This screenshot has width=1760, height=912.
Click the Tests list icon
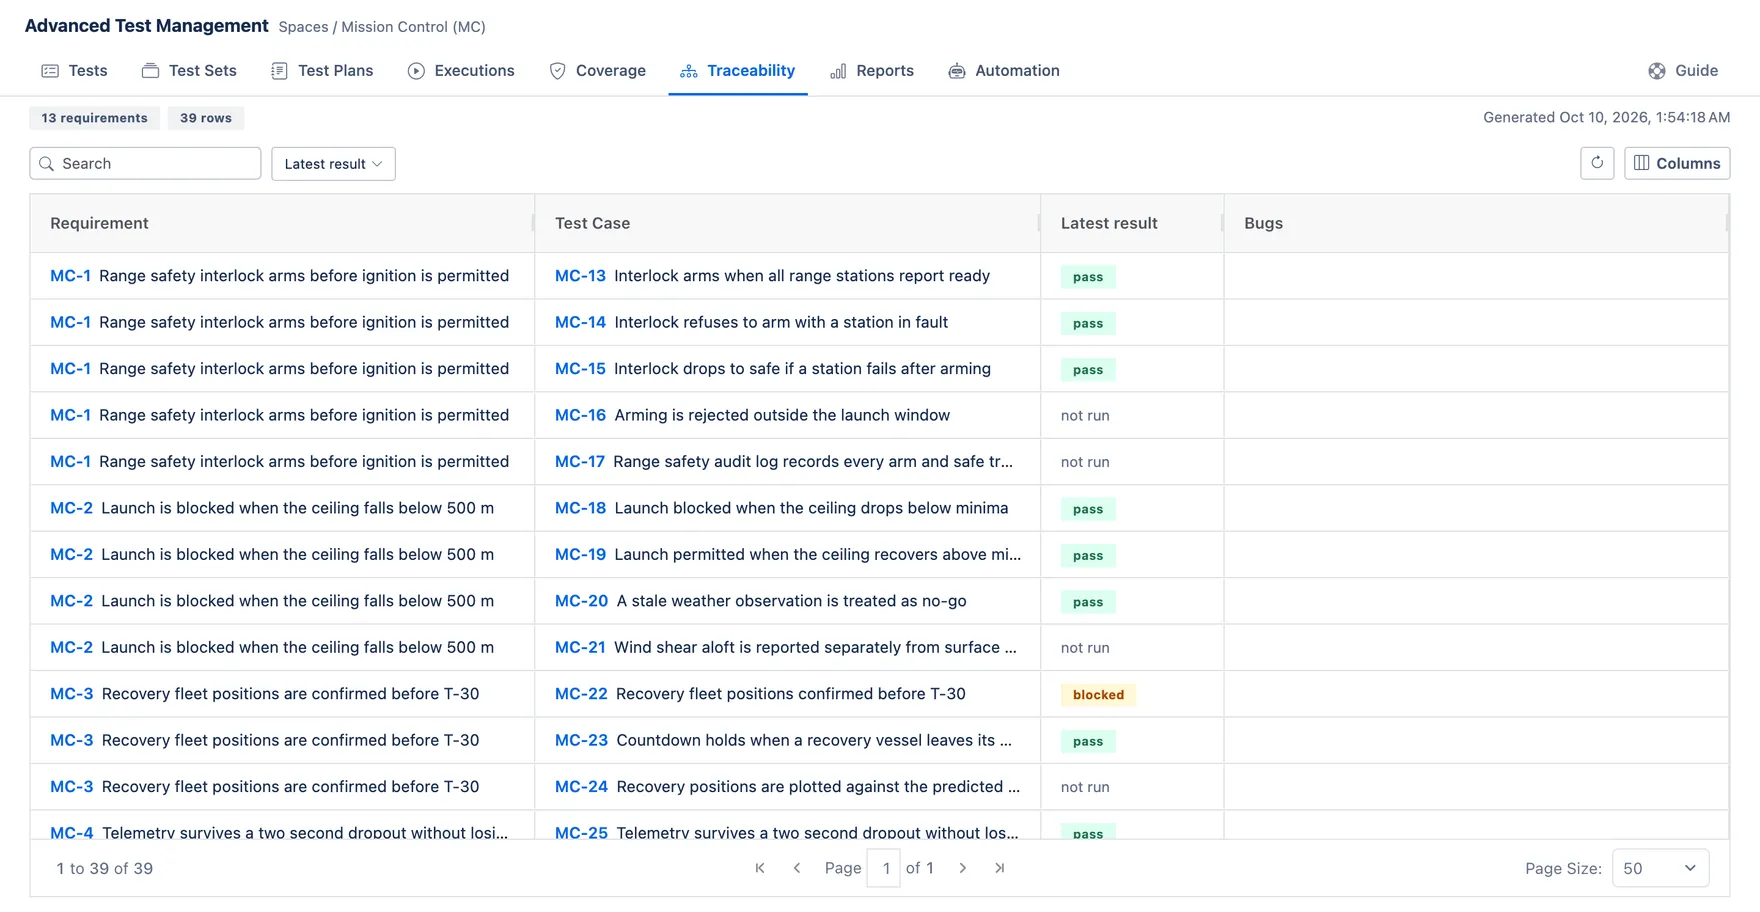click(50, 71)
